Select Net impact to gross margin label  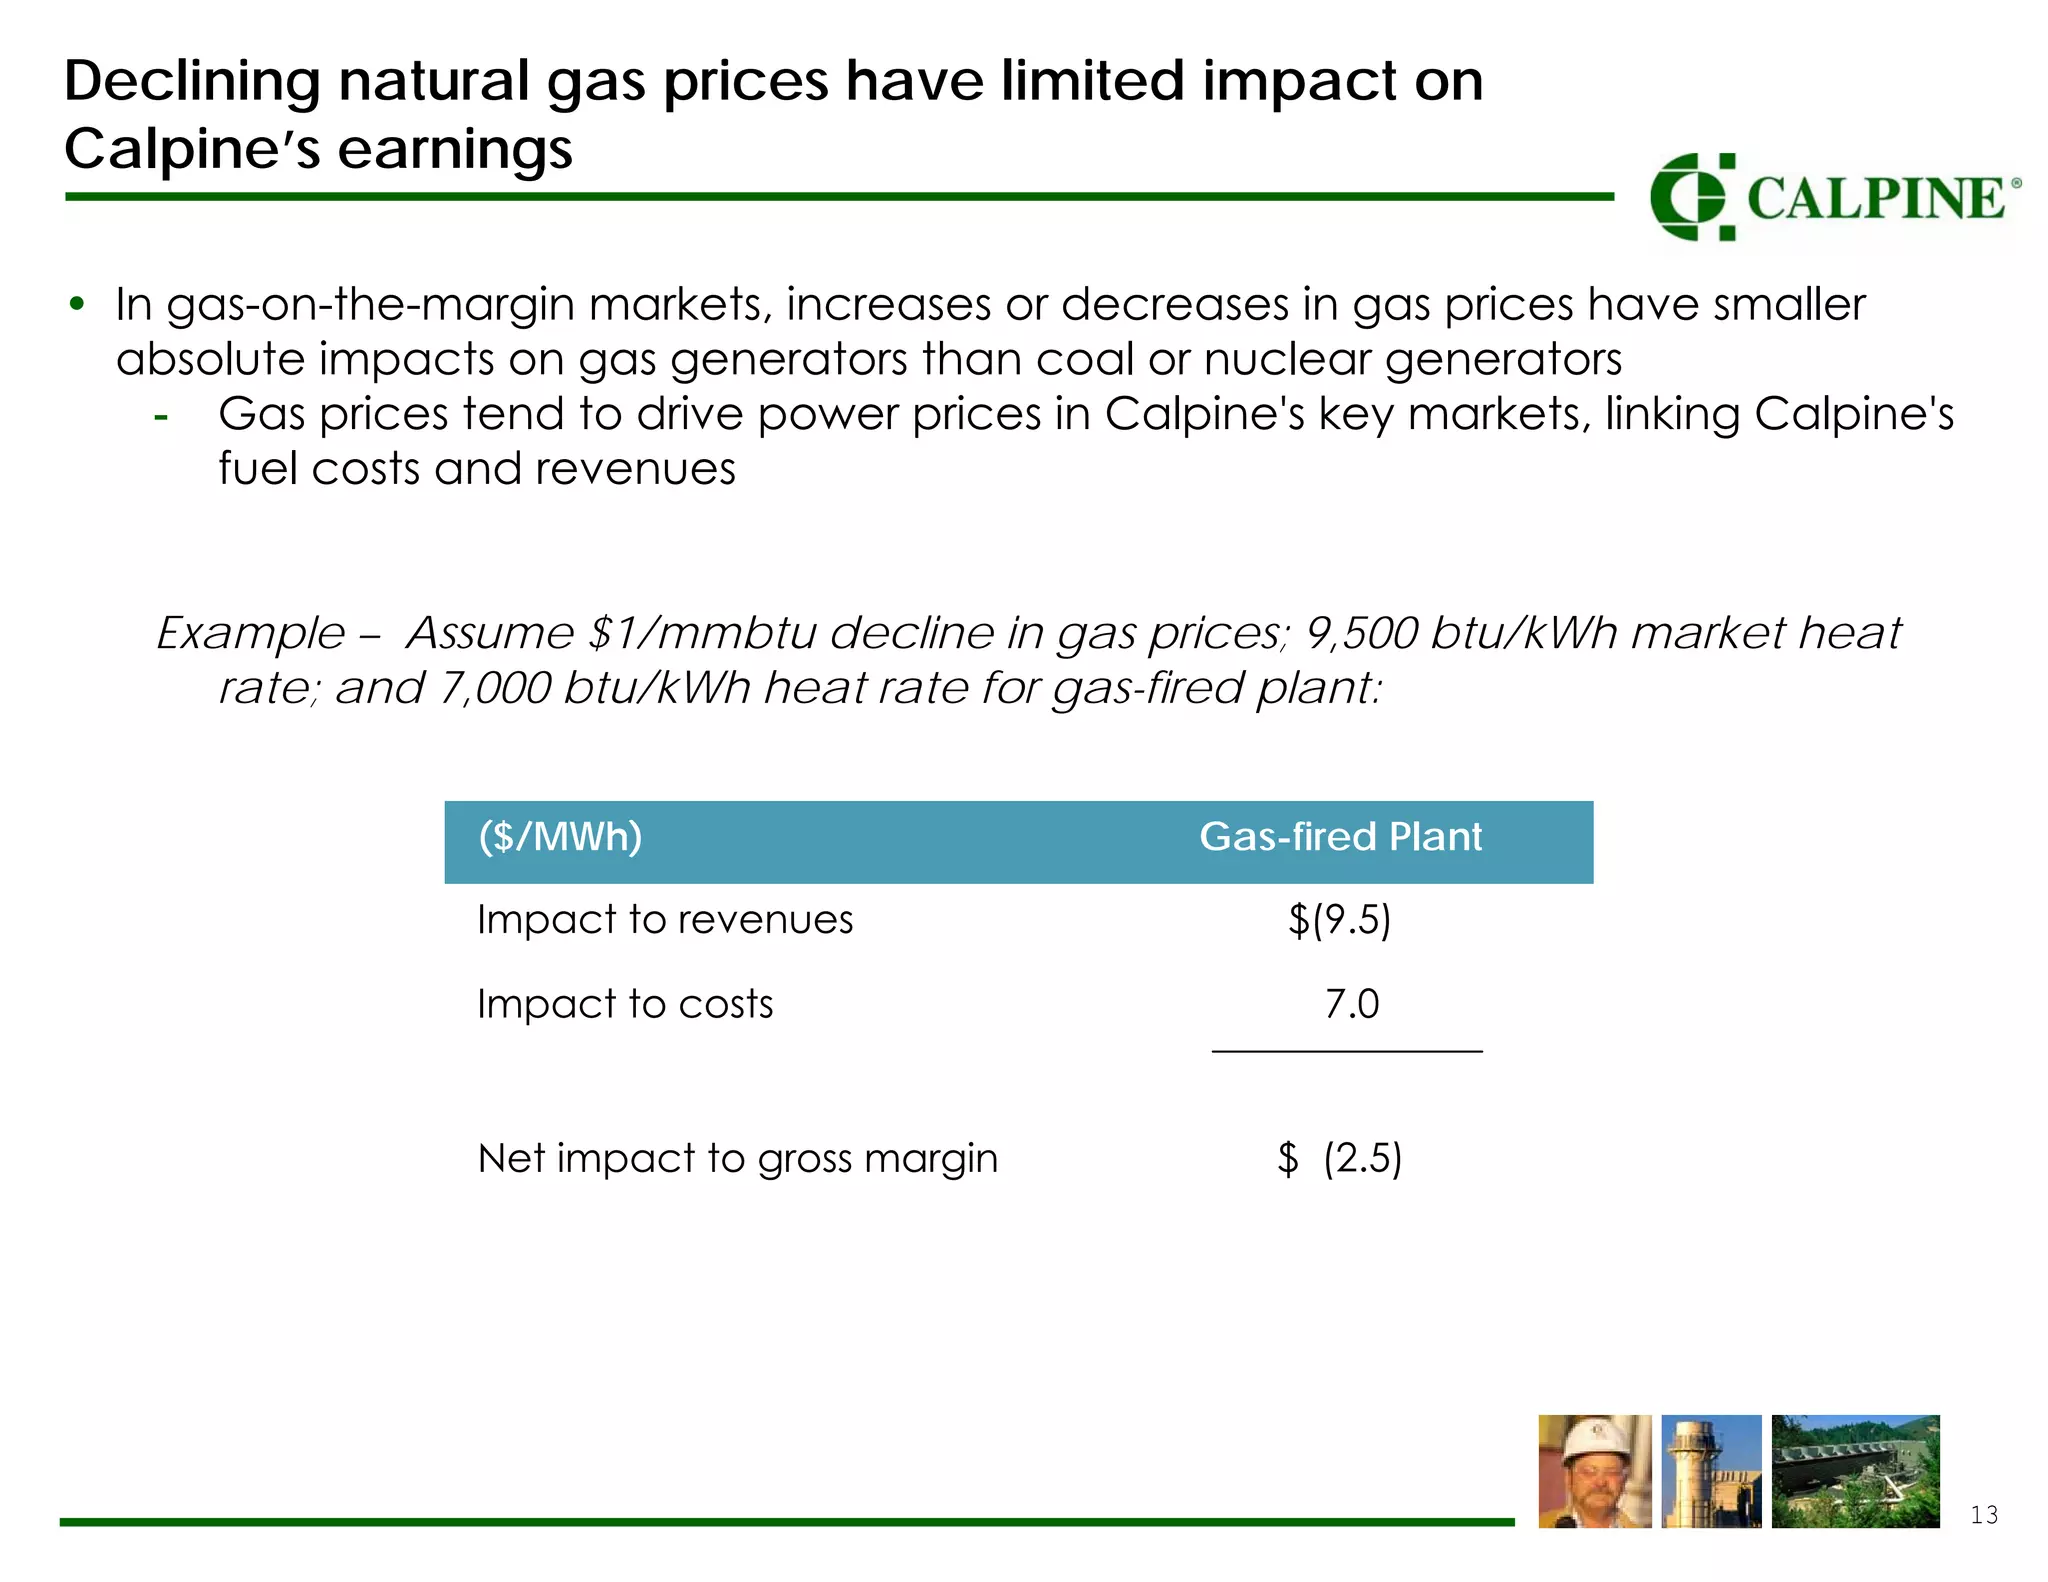coord(737,1159)
